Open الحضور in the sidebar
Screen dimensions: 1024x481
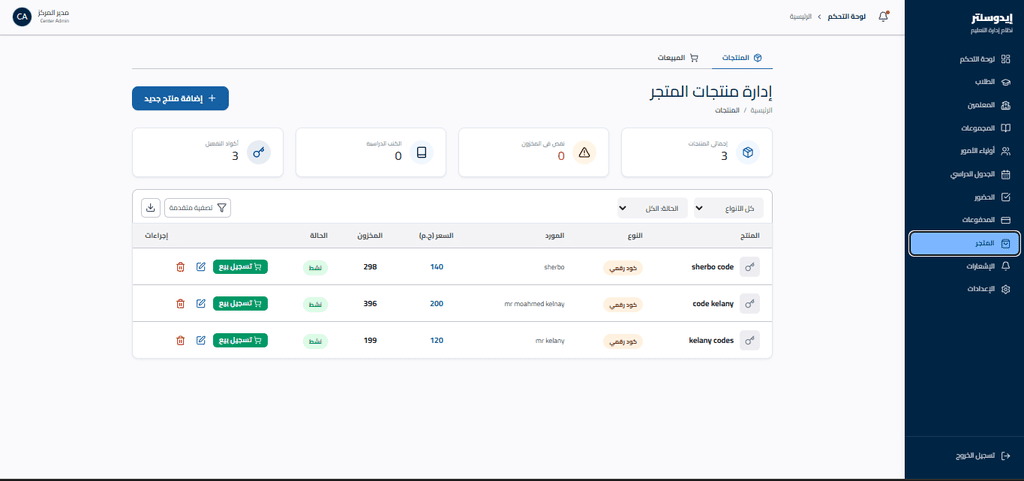(x=964, y=196)
